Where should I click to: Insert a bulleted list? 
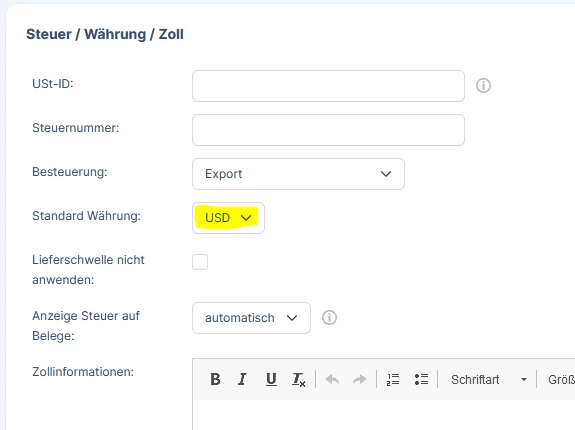coord(421,379)
